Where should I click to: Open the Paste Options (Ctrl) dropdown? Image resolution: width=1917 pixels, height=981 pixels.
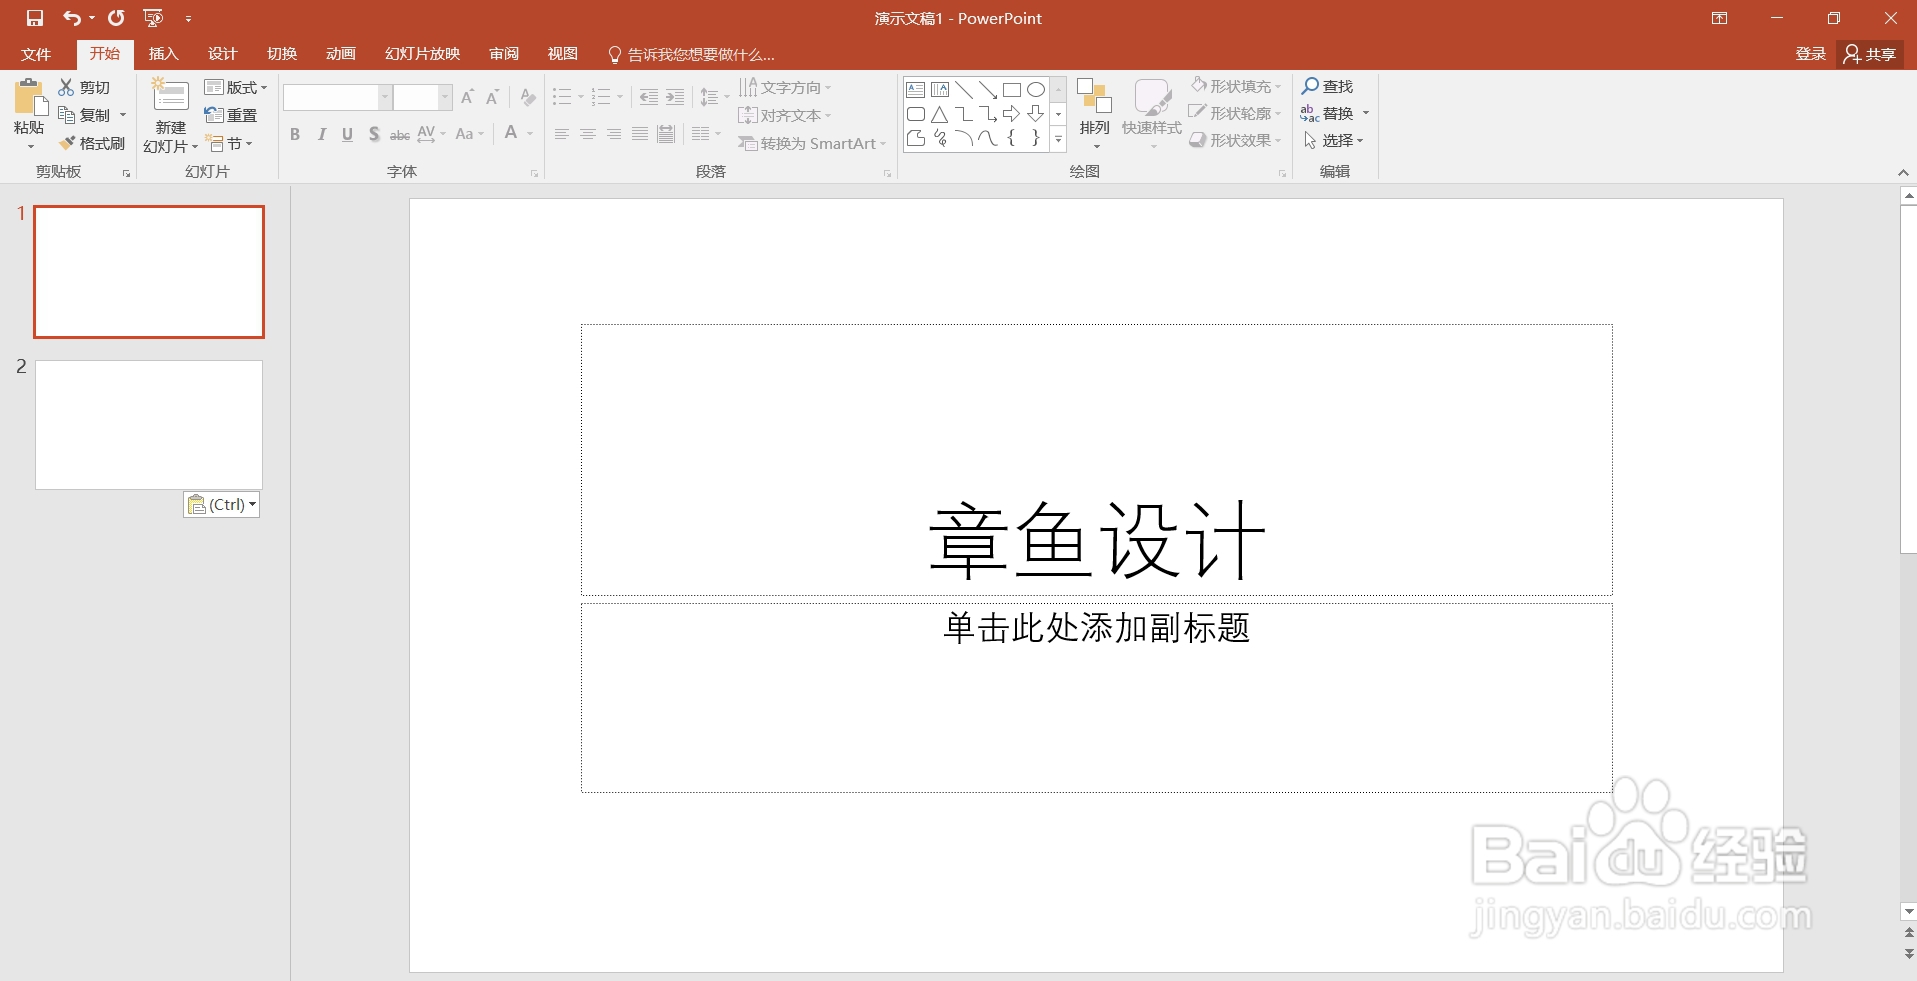click(222, 504)
